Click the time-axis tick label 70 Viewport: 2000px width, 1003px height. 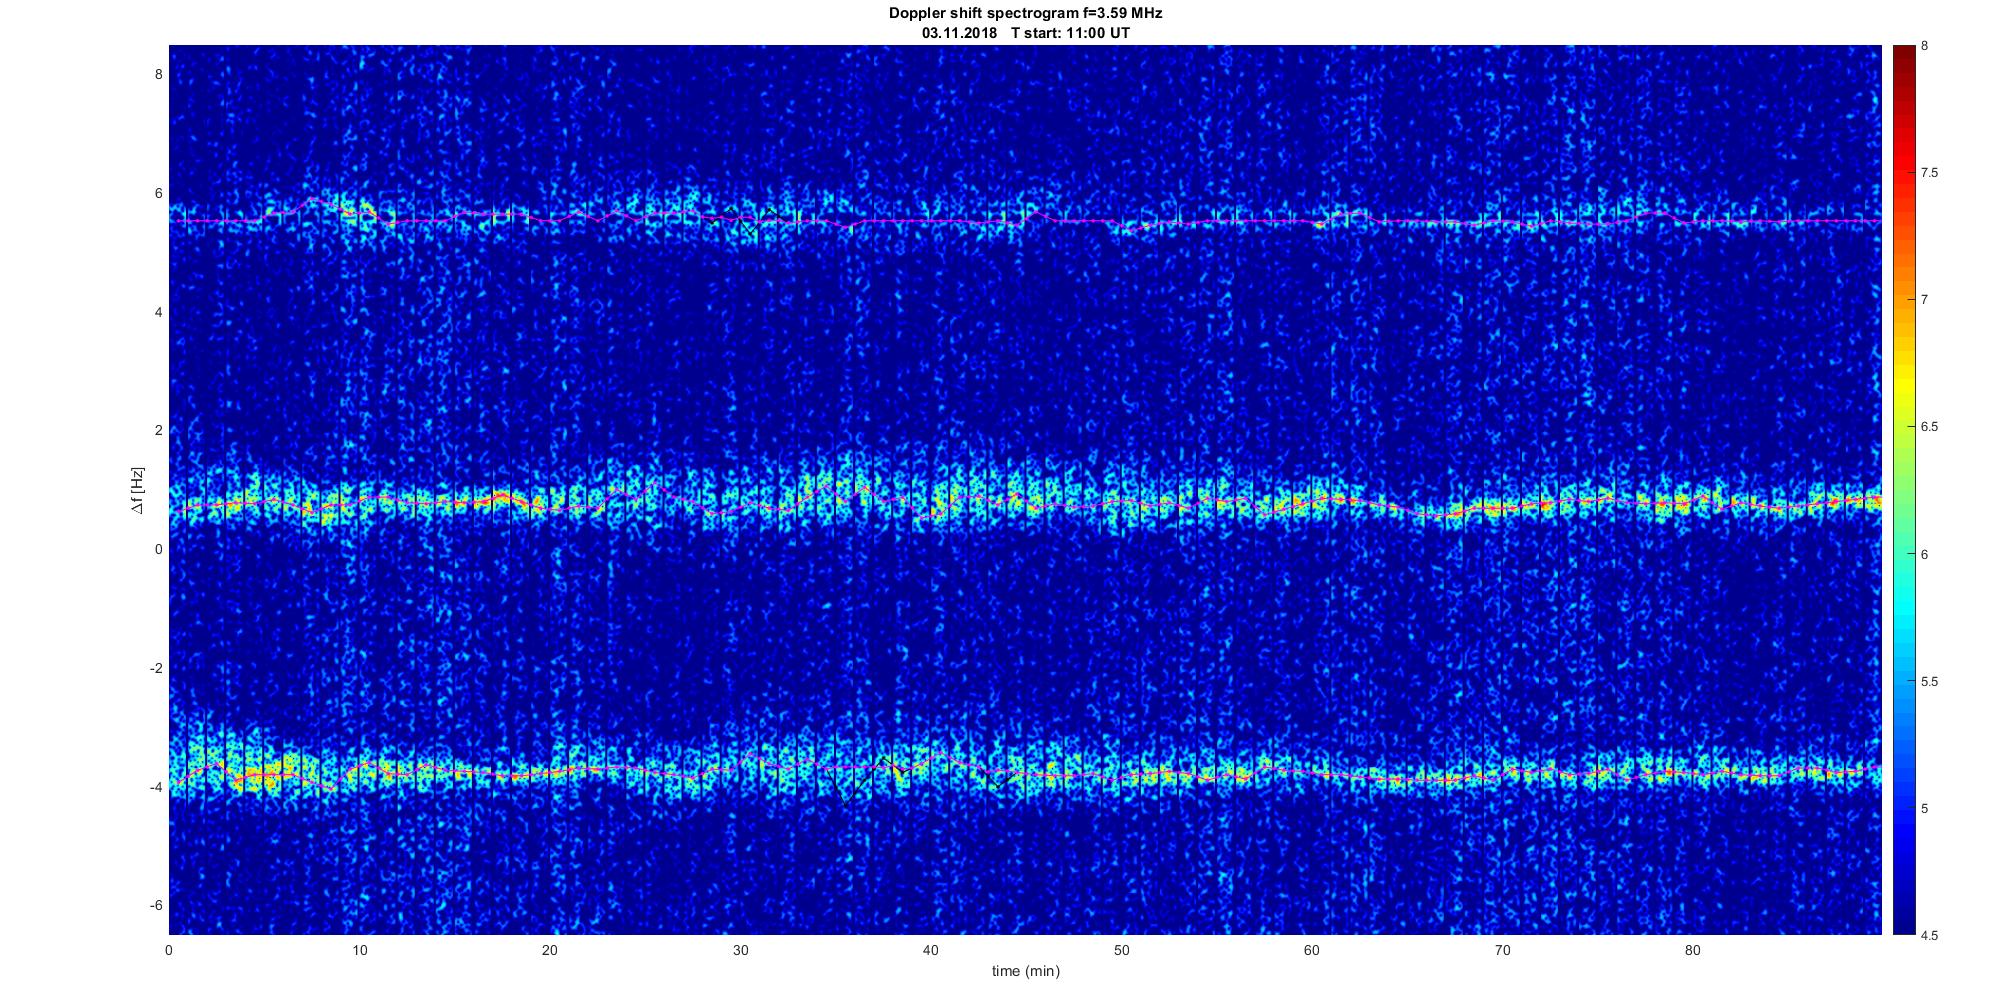click(x=1502, y=950)
